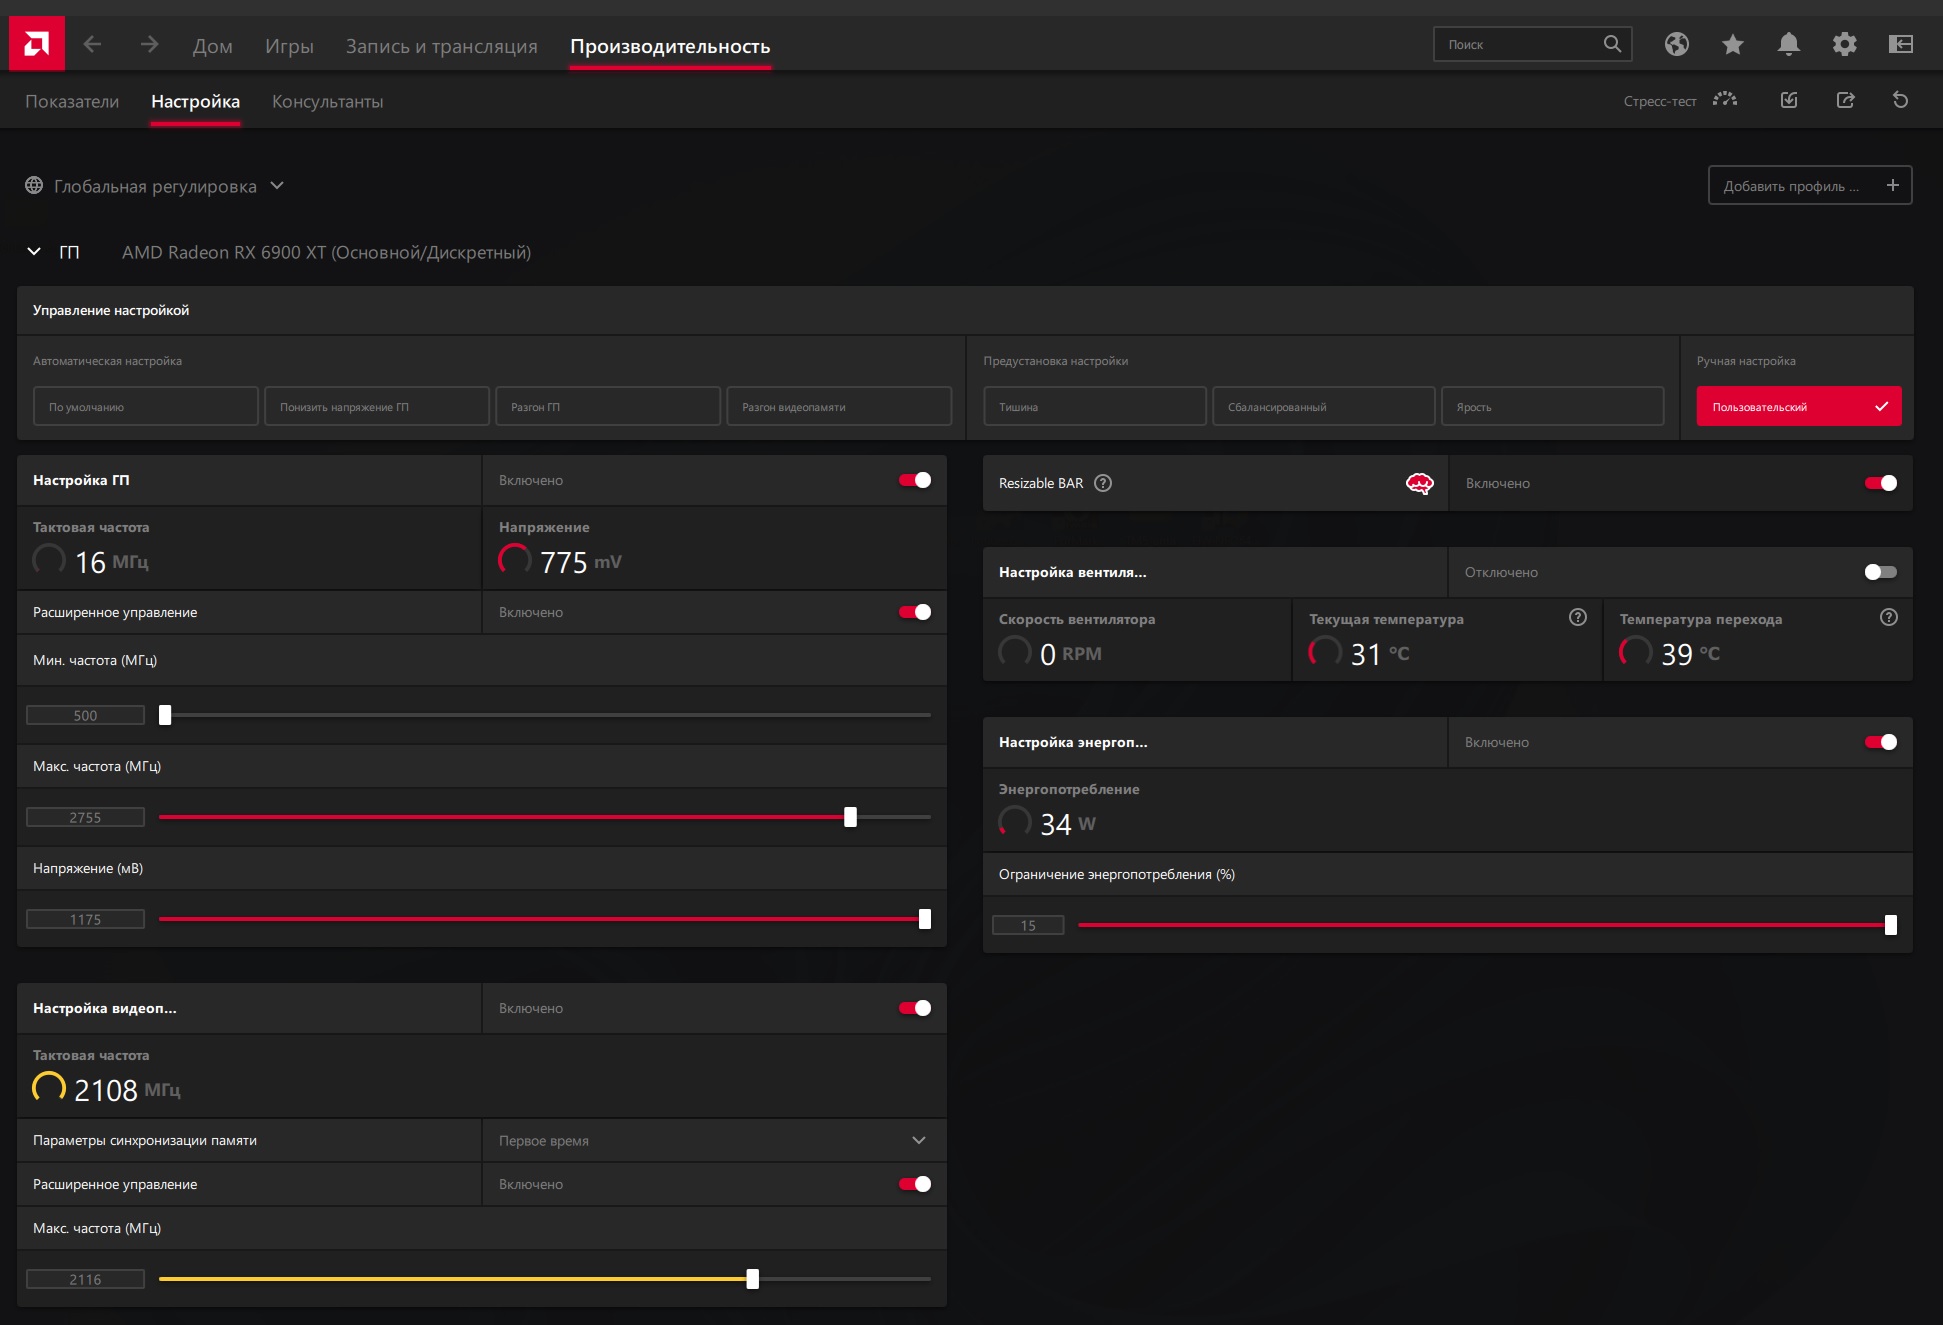Enable fan tuning toggle
The width and height of the screenshot is (1943, 1325).
[1880, 572]
